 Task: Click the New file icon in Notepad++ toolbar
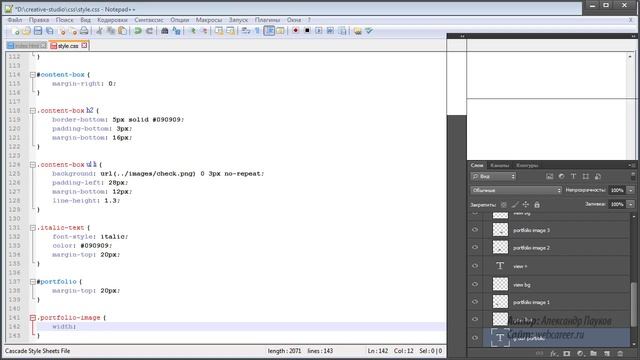click(15, 31)
